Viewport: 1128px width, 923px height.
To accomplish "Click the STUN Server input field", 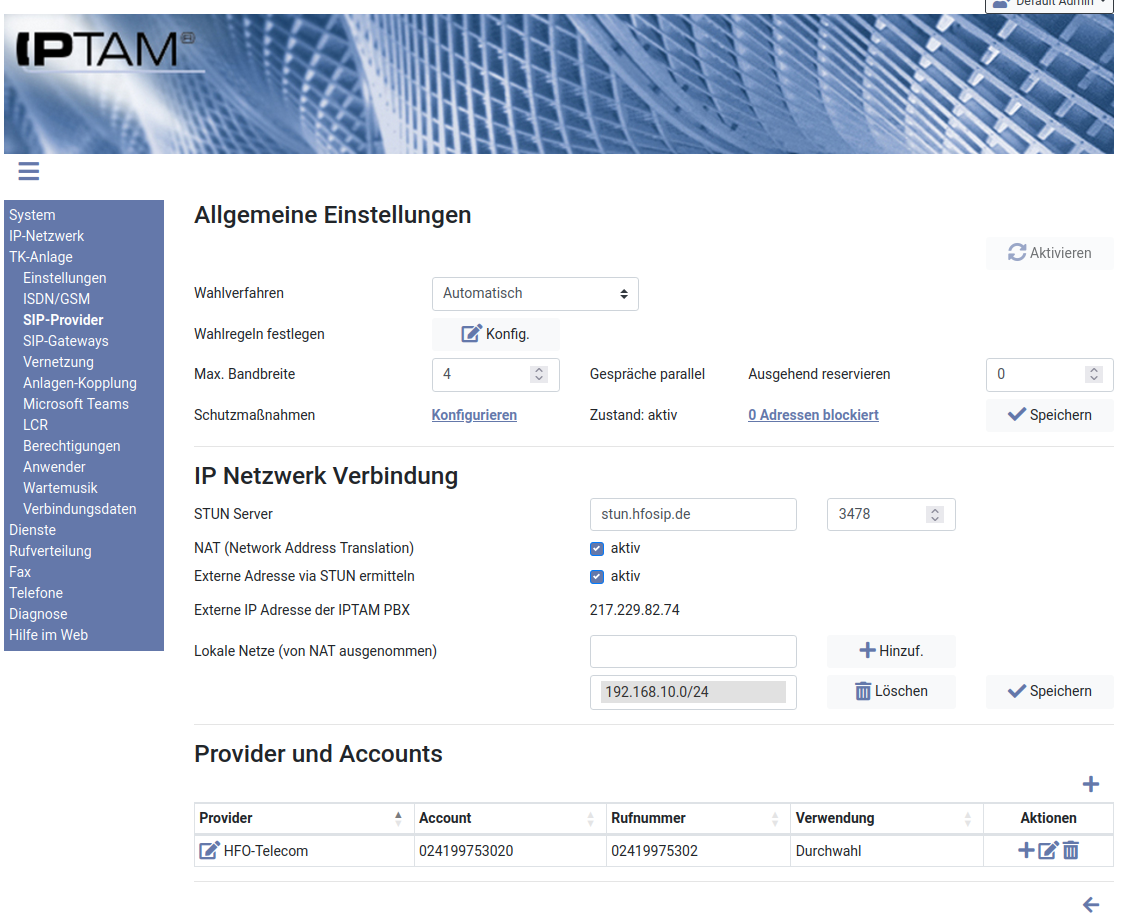I will [x=693, y=514].
